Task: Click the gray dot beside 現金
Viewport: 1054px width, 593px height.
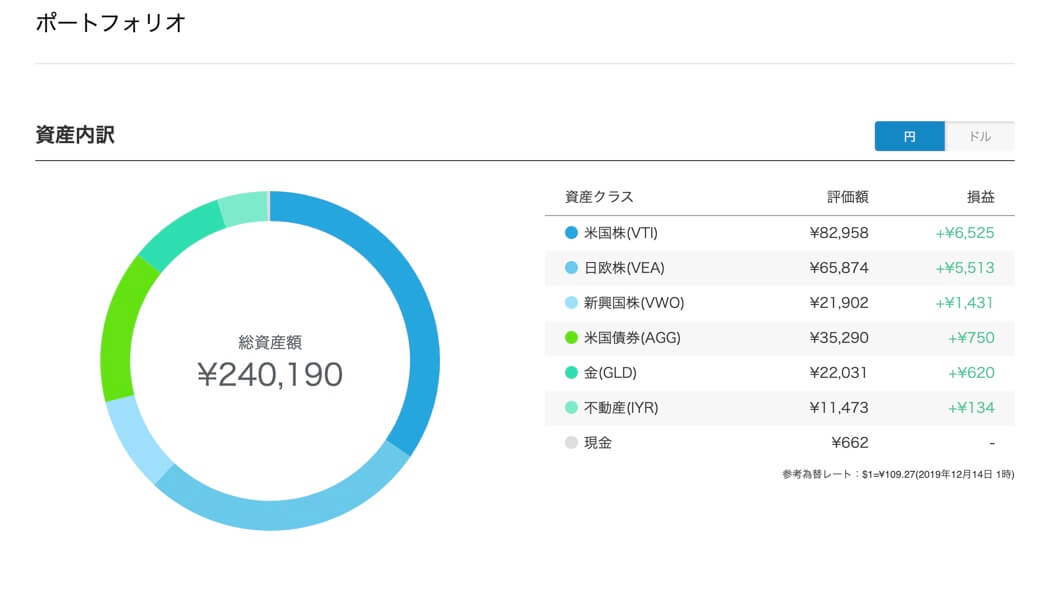Action: tap(571, 442)
